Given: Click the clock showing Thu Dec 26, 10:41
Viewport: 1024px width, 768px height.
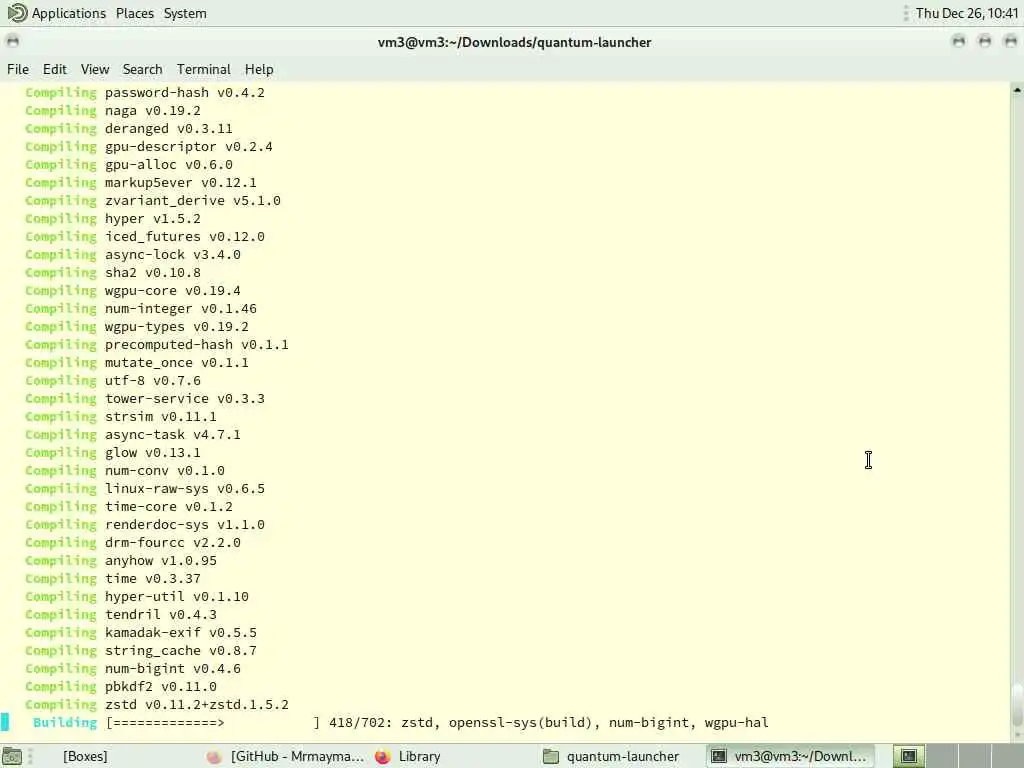Looking at the screenshot, I should [967, 13].
